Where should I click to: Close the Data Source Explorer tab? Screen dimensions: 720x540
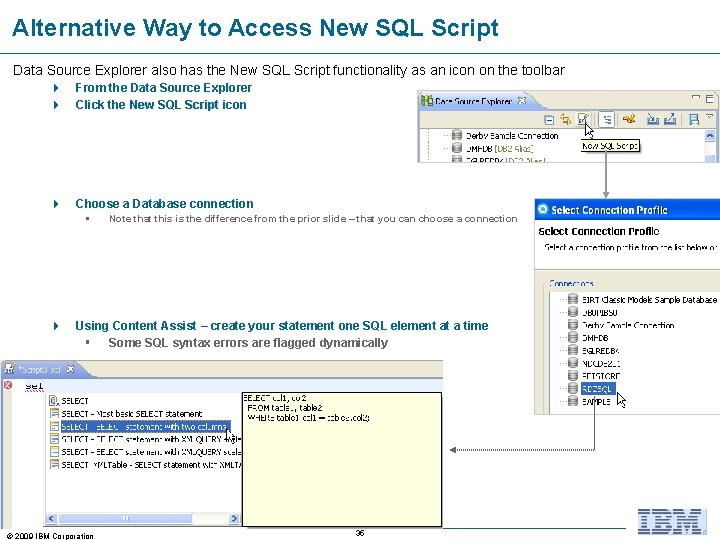522,100
